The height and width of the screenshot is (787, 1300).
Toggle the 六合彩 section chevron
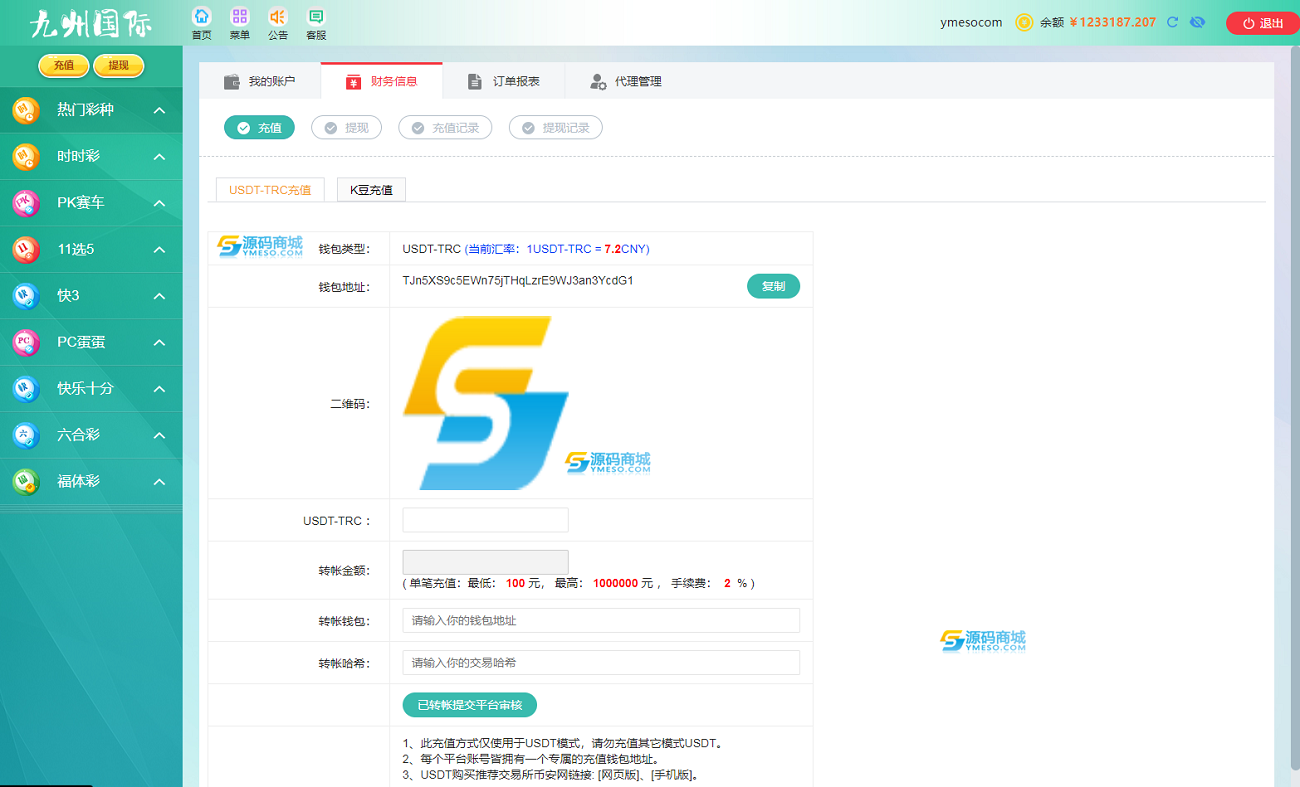(159, 435)
